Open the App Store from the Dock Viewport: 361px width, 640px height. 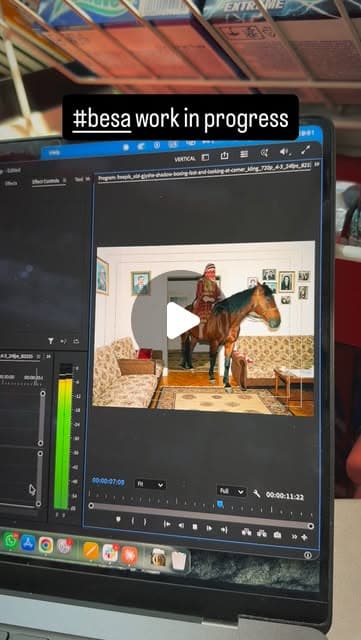[x=28, y=543]
